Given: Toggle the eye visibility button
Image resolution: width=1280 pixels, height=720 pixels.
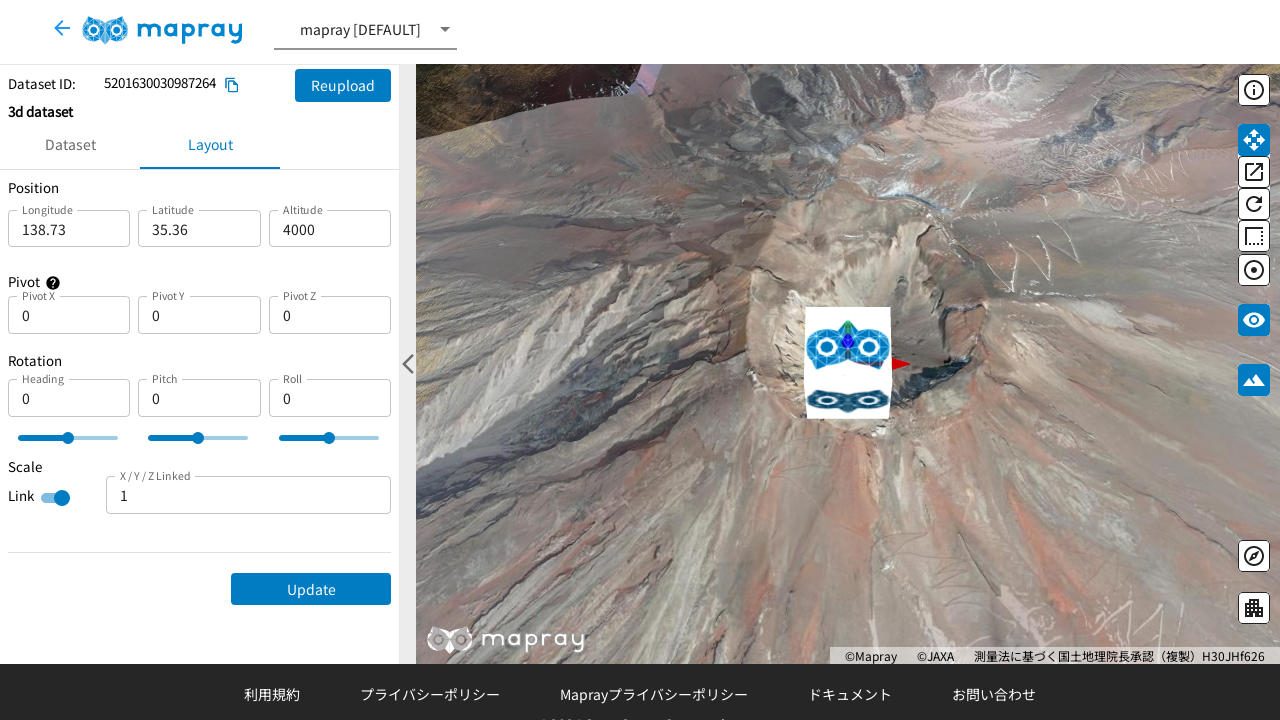Looking at the screenshot, I should (1254, 320).
